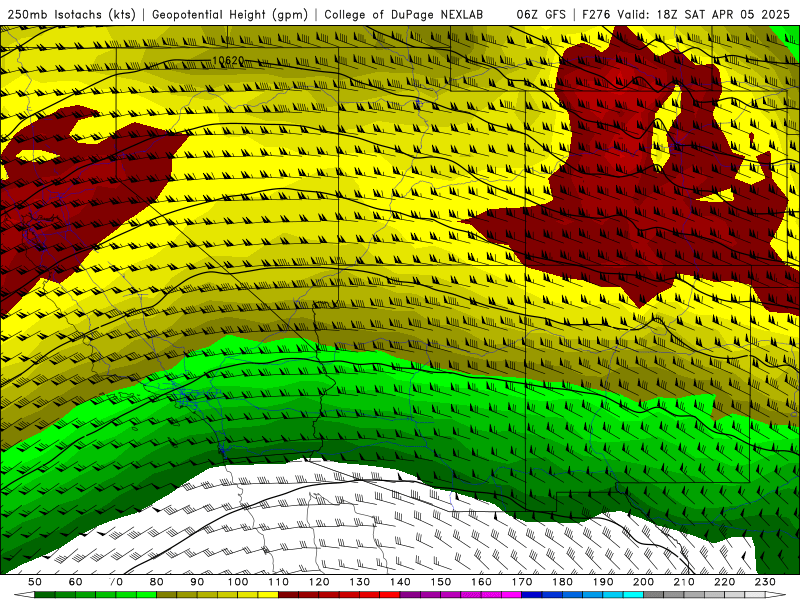Click the 'F276' forecast hour label
The height and width of the screenshot is (600, 800).
click(597, 14)
